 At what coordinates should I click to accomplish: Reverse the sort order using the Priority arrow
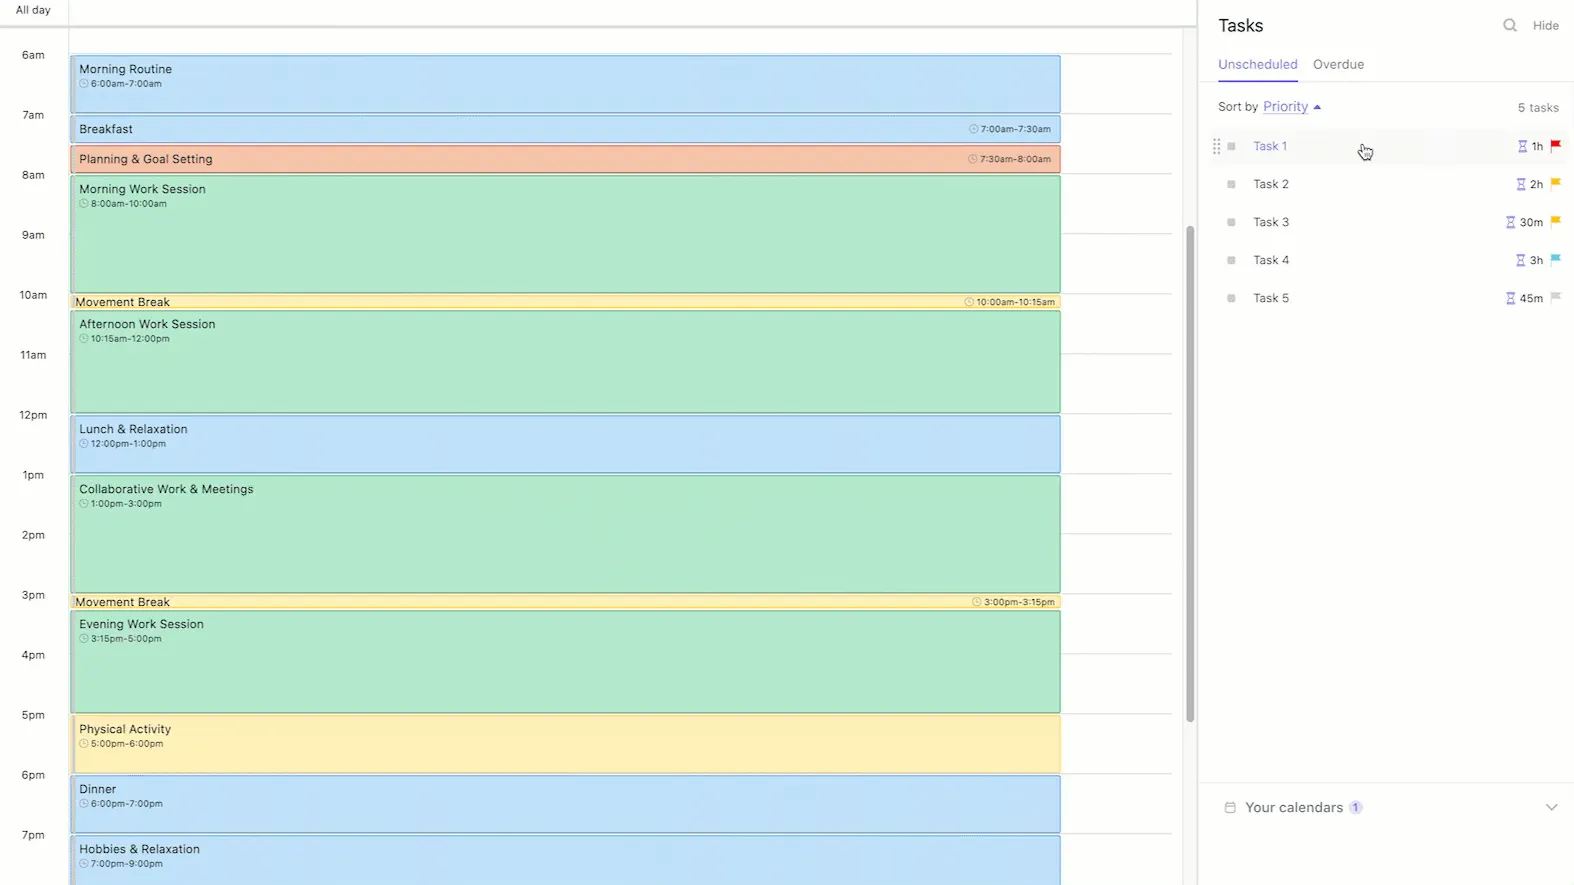[x=1317, y=107]
